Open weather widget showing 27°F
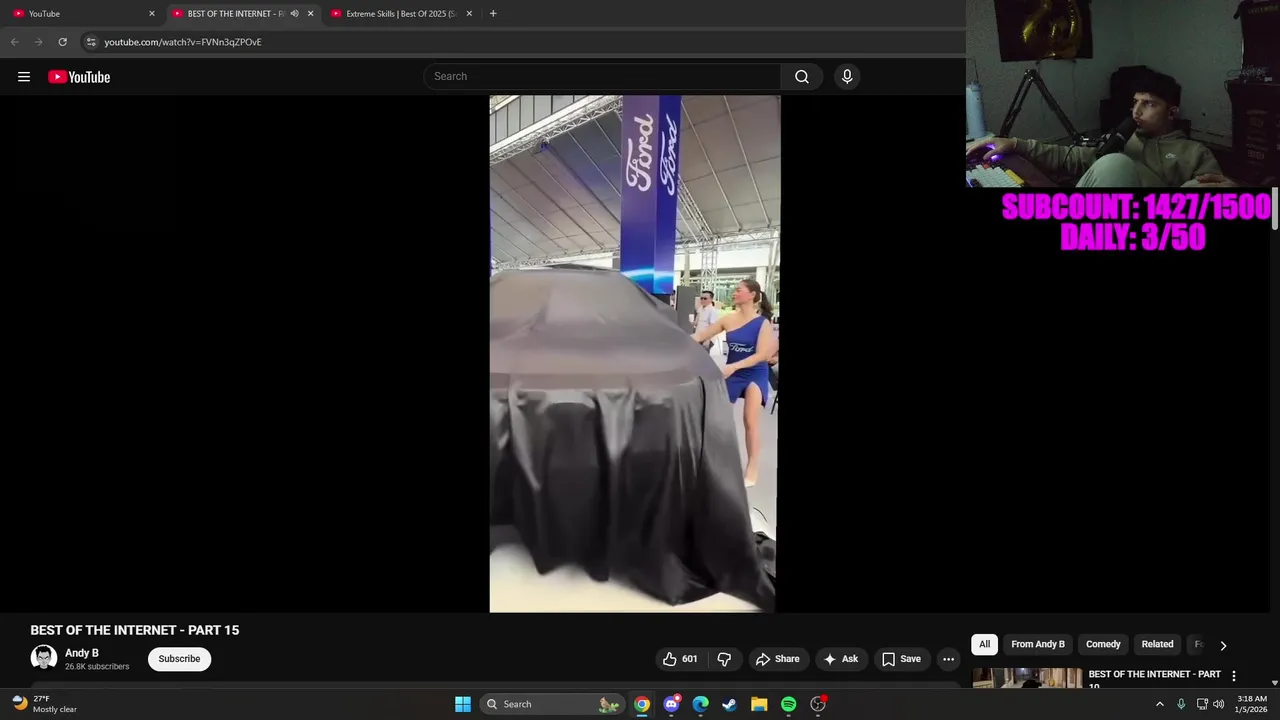 click(45, 704)
